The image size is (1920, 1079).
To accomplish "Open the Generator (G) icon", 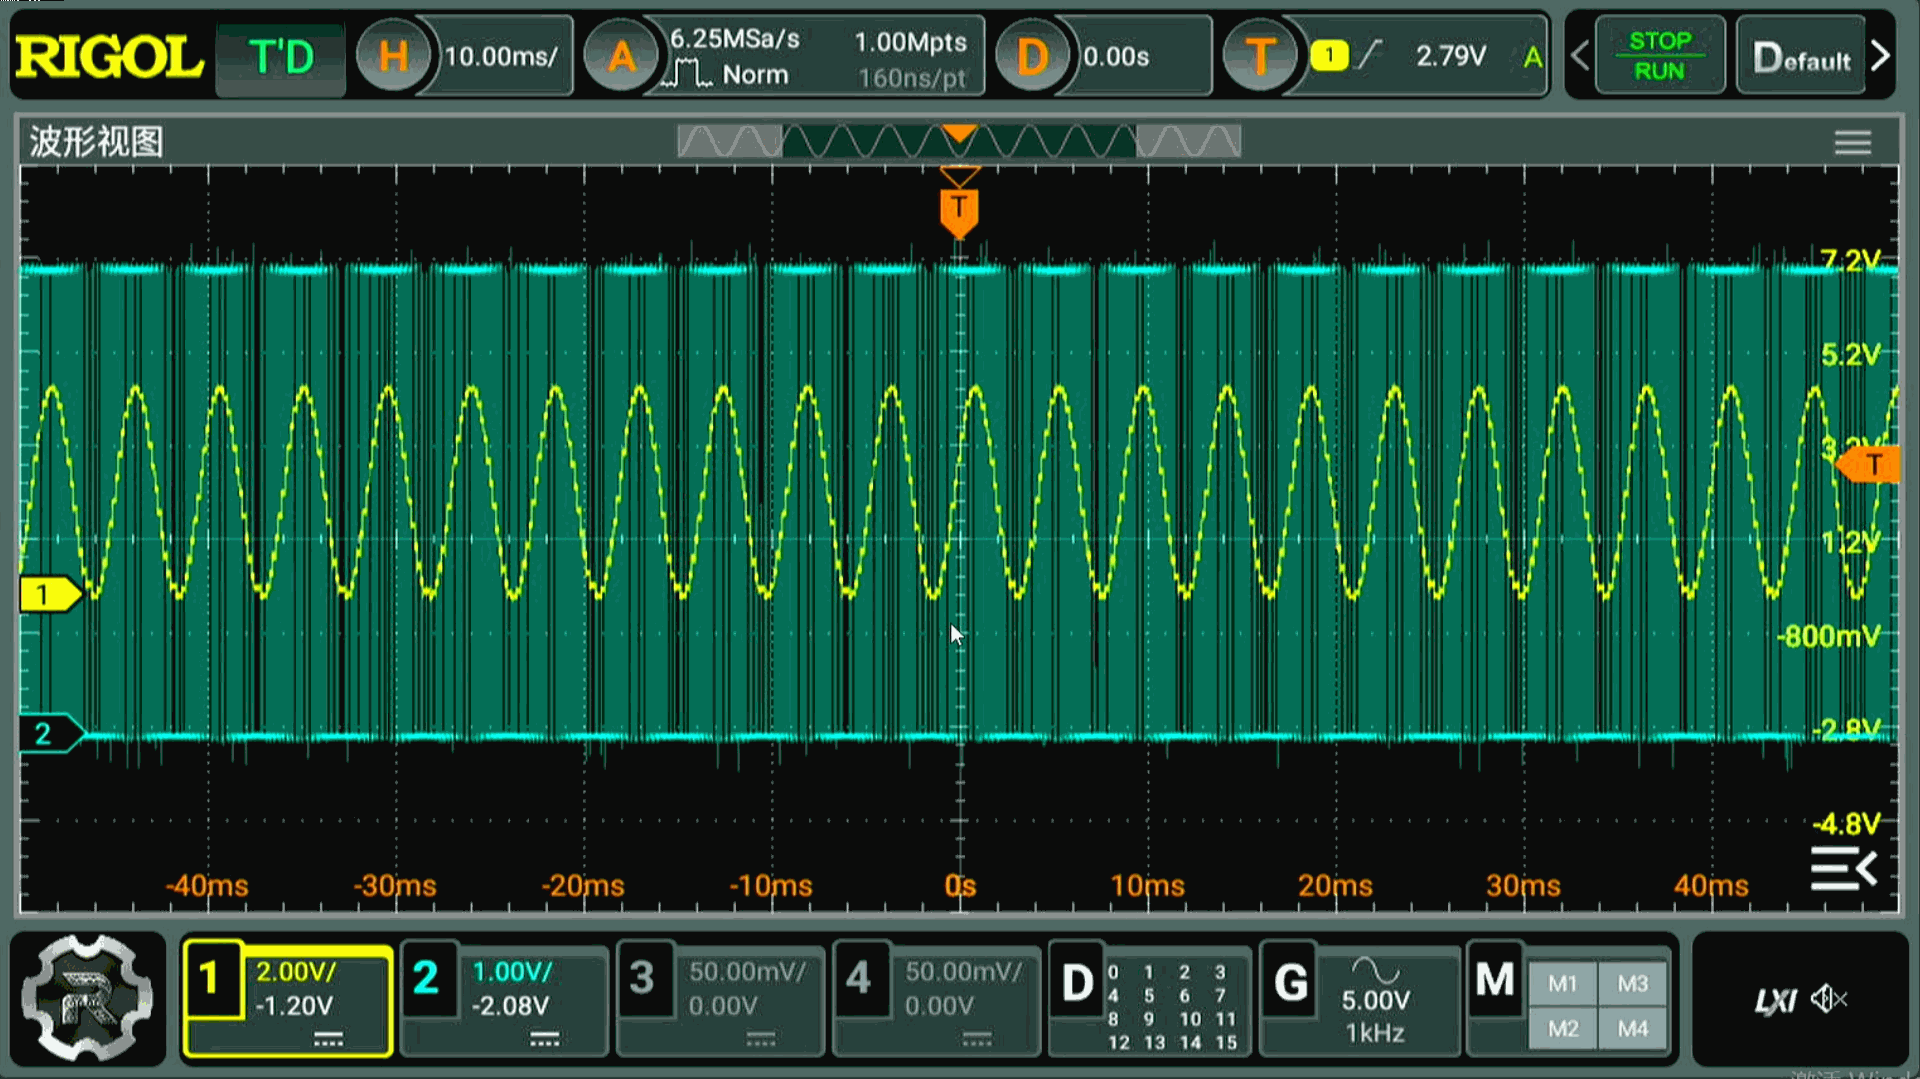I will tap(1291, 983).
